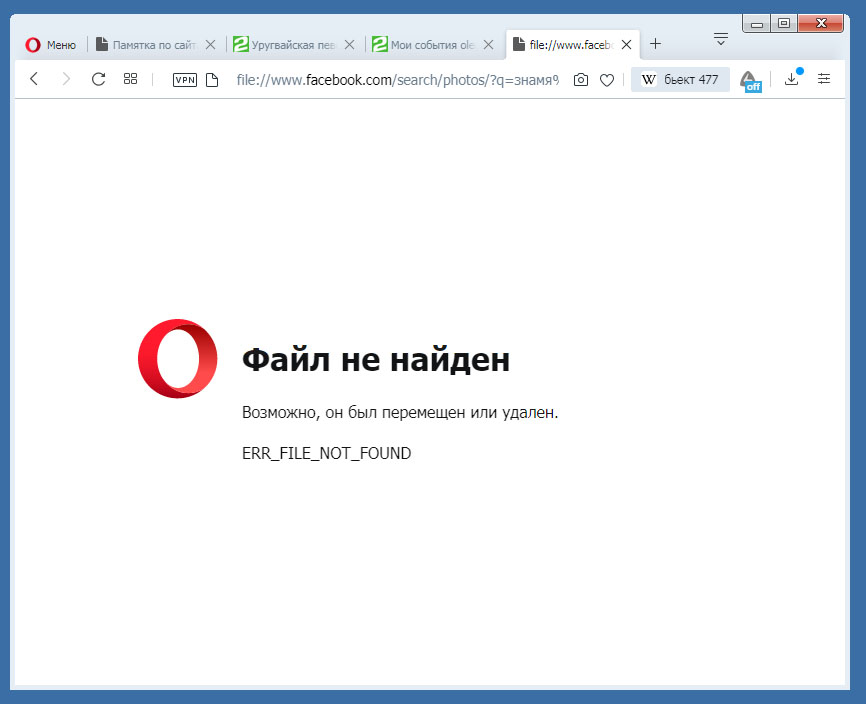
Task: Click the Wikipedia search box бьект 477
Action: click(680, 80)
